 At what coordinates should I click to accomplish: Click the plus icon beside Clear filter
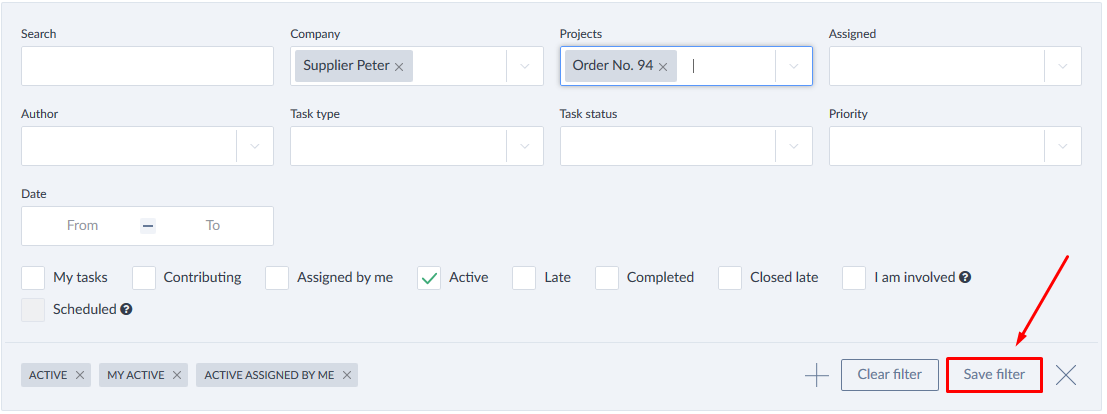[817, 375]
